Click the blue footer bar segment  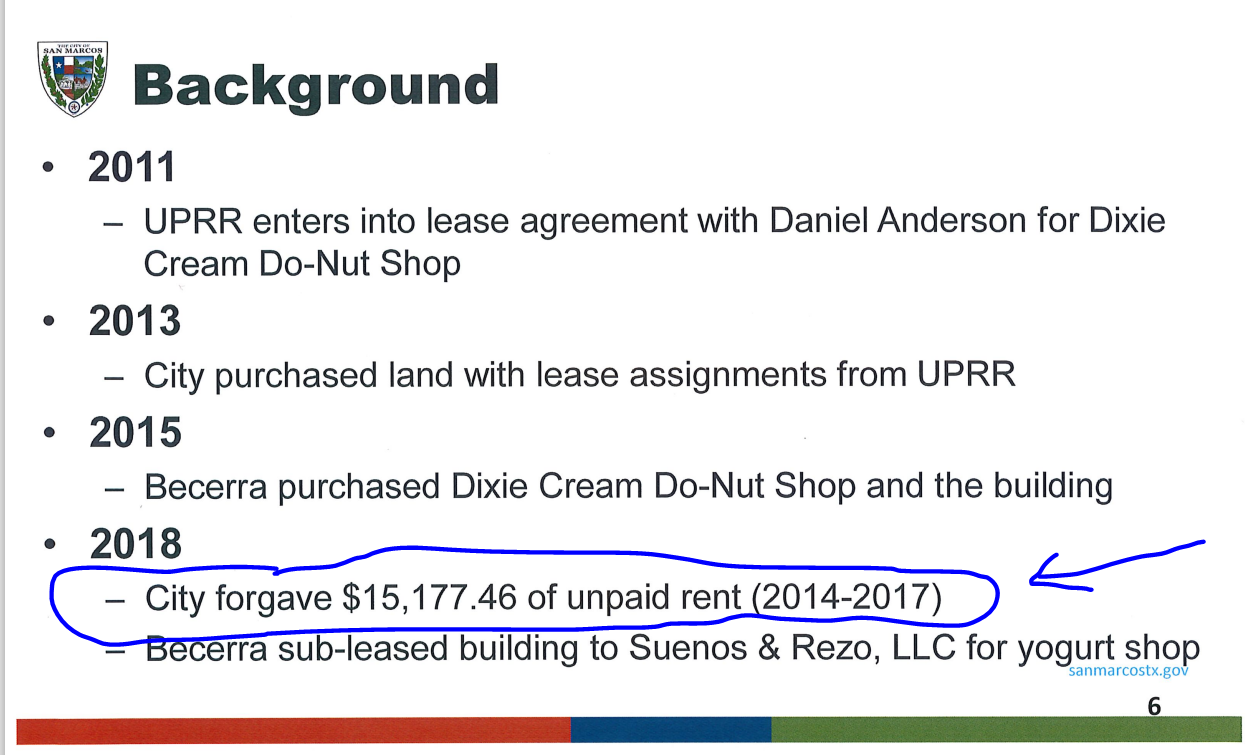[x=670, y=729]
